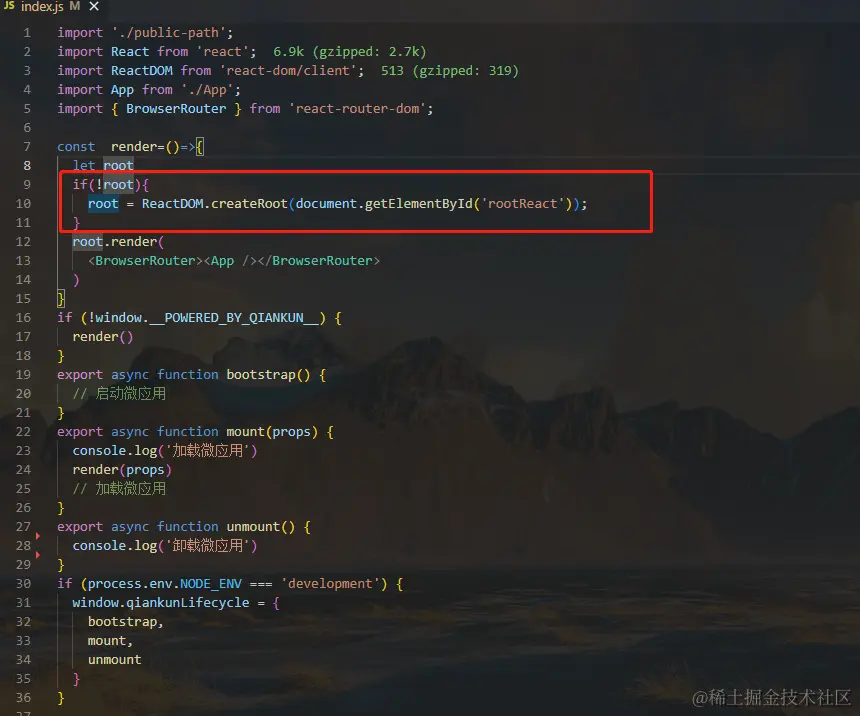Click 'render()' call on line 17
Viewport: 860px width, 716px height.
point(103,337)
